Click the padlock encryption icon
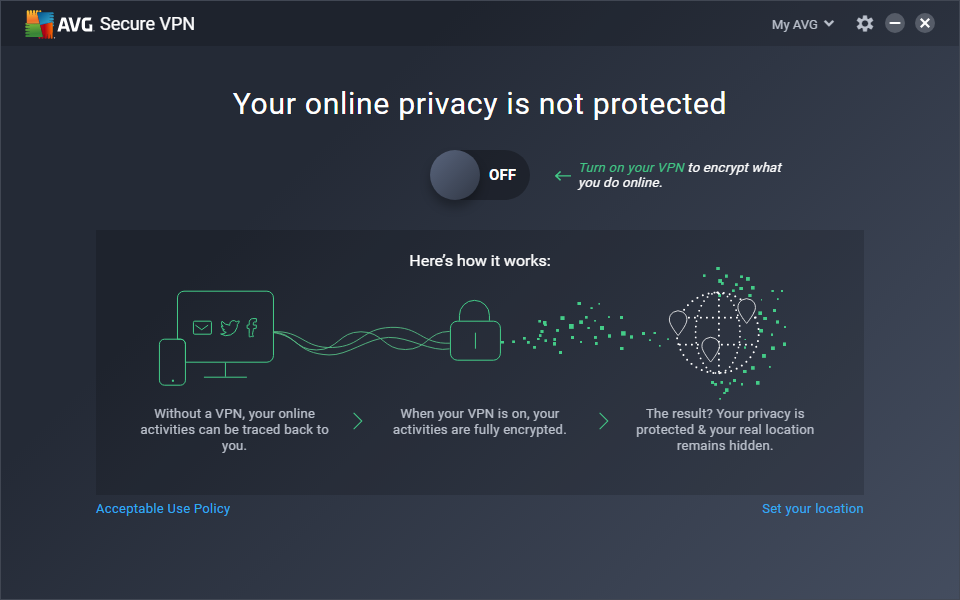 point(475,334)
